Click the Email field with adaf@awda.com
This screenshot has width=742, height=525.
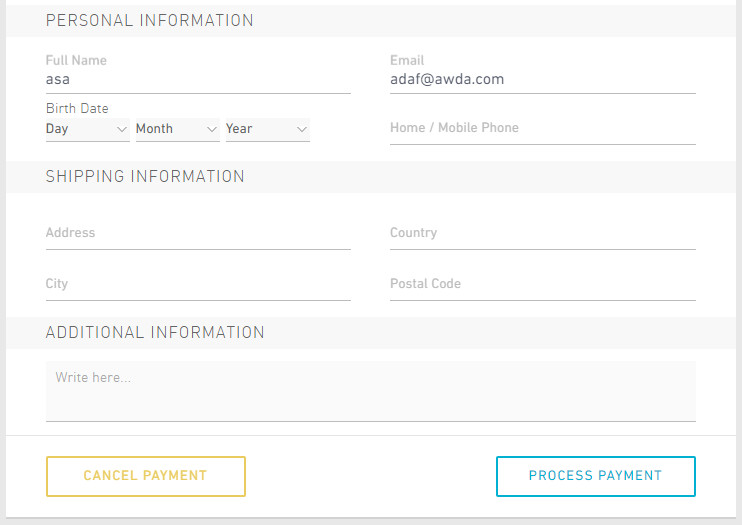[542, 79]
